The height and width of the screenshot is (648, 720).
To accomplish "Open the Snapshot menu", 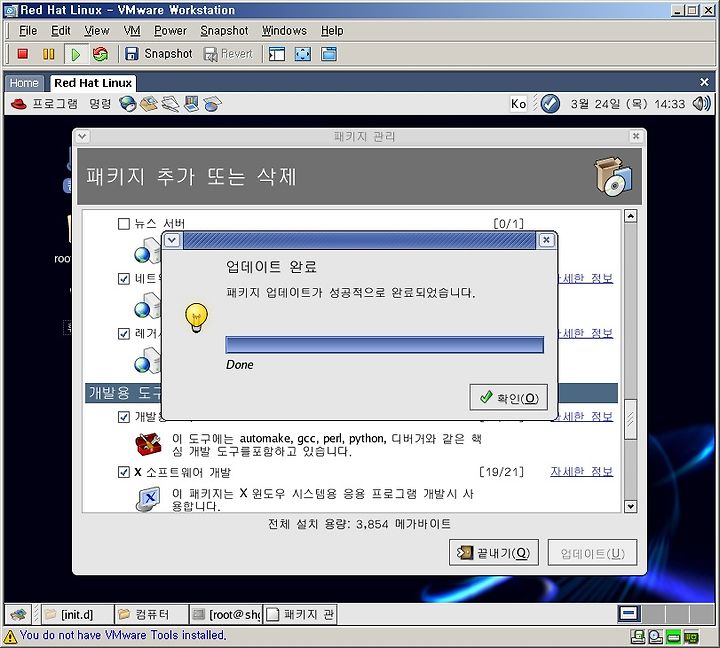I will pos(224,31).
